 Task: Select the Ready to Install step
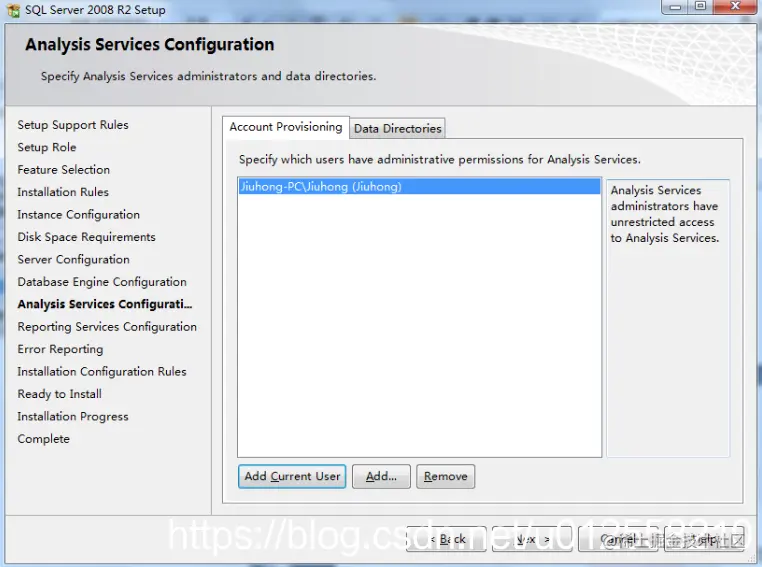(x=60, y=394)
